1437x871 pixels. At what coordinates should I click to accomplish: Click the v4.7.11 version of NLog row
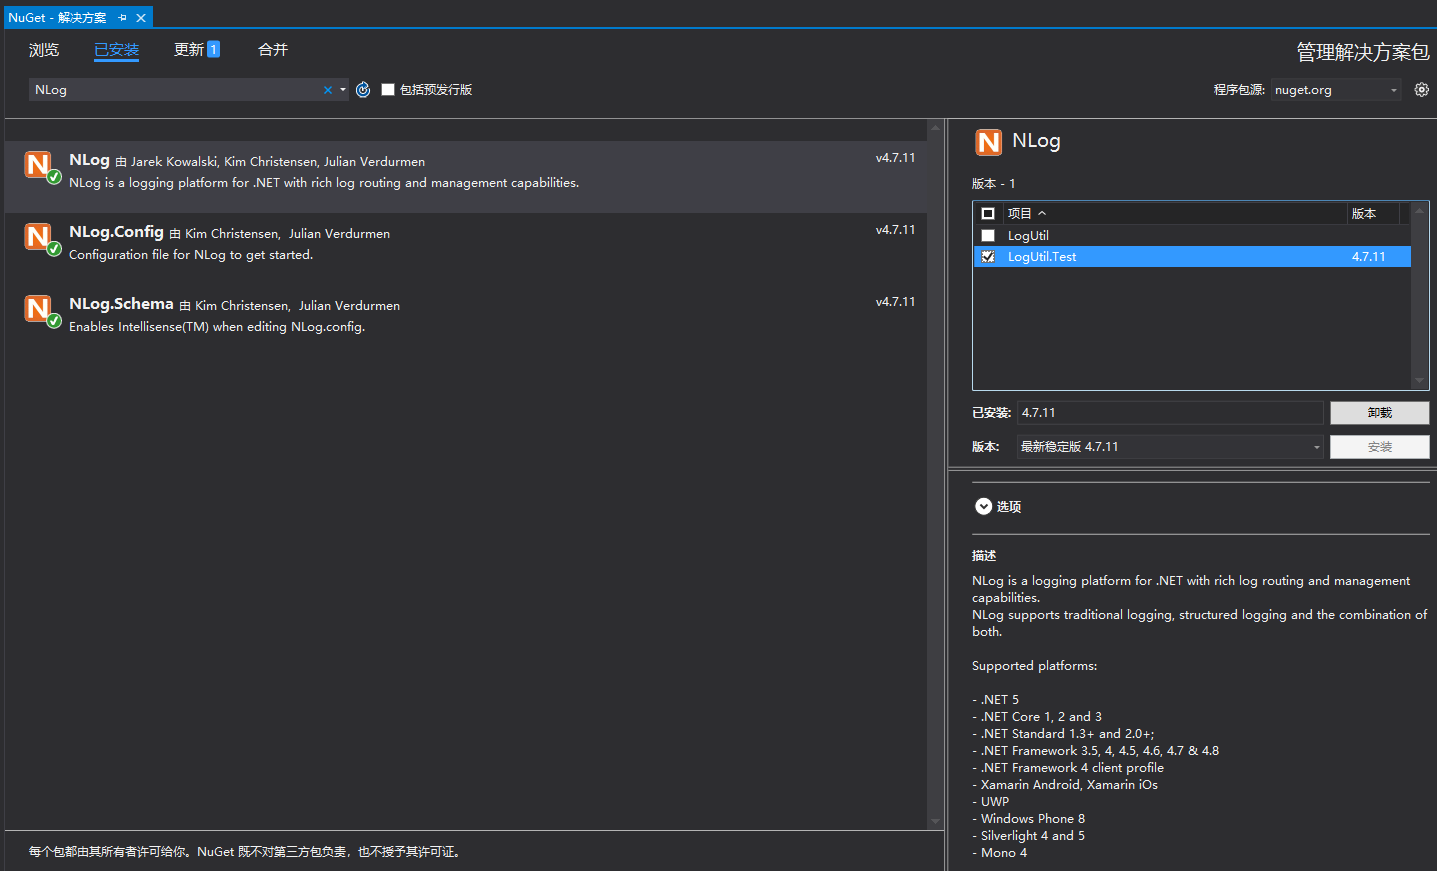[x=895, y=158]
